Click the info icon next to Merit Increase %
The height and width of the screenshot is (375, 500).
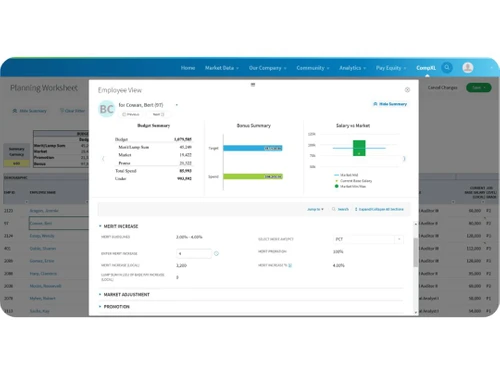tap(290, 265)
